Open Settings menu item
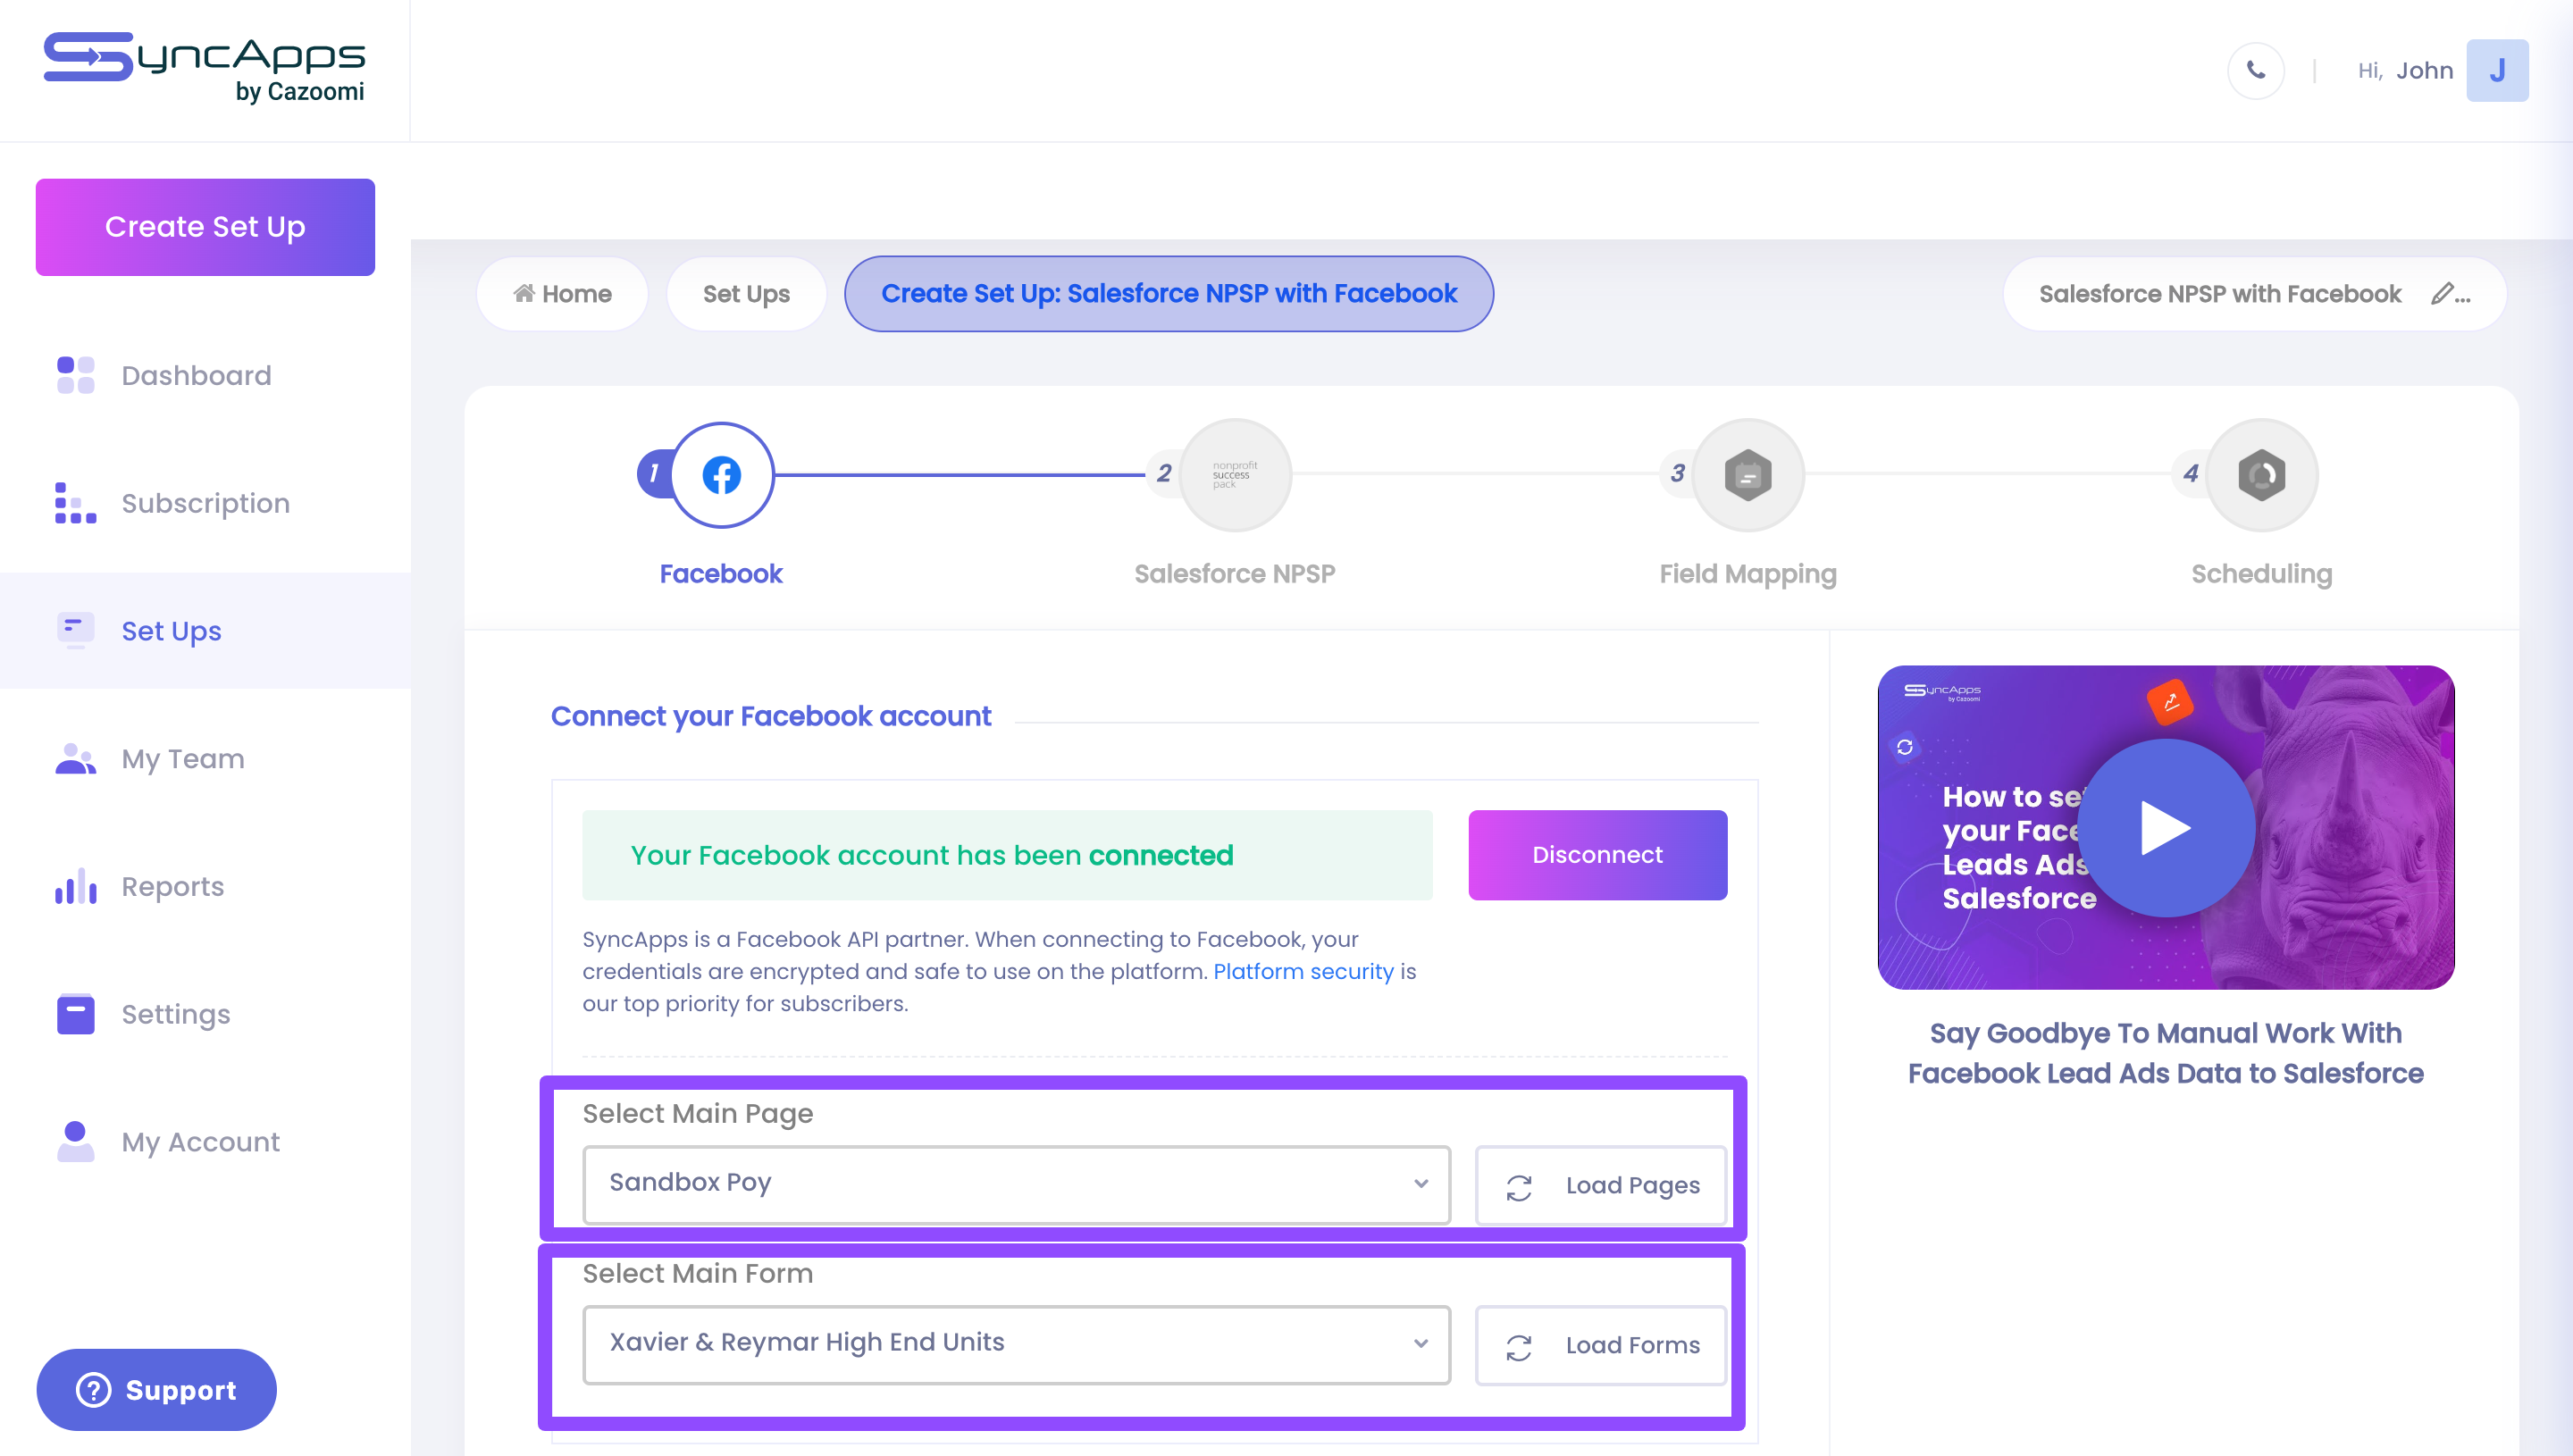The height and width of the screenshot is (1456, 2573). point(176,1014)
